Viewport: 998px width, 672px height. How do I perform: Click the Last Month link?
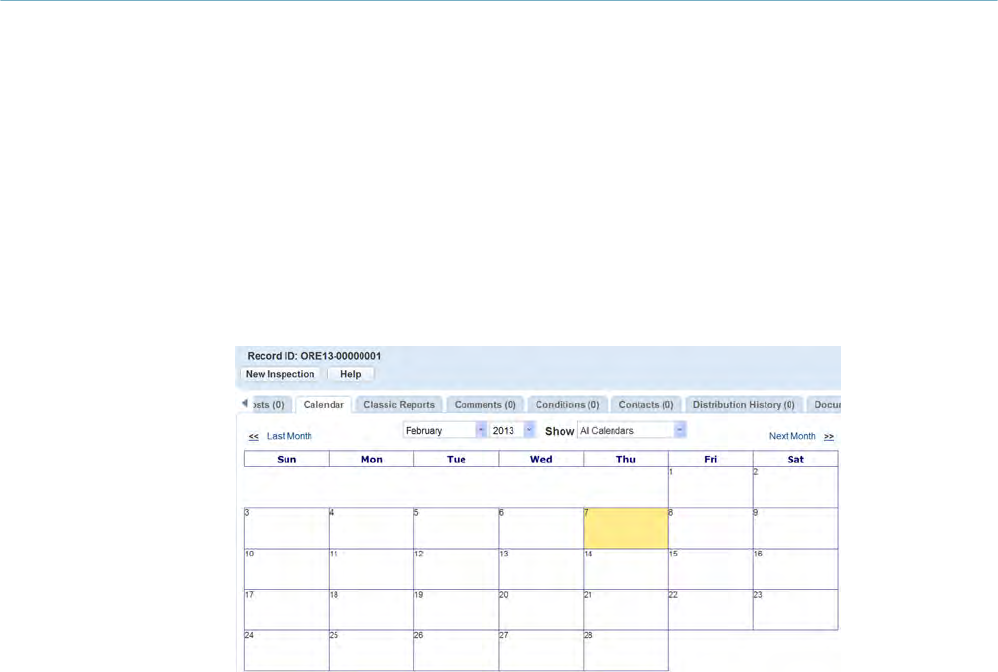point(289,436)
